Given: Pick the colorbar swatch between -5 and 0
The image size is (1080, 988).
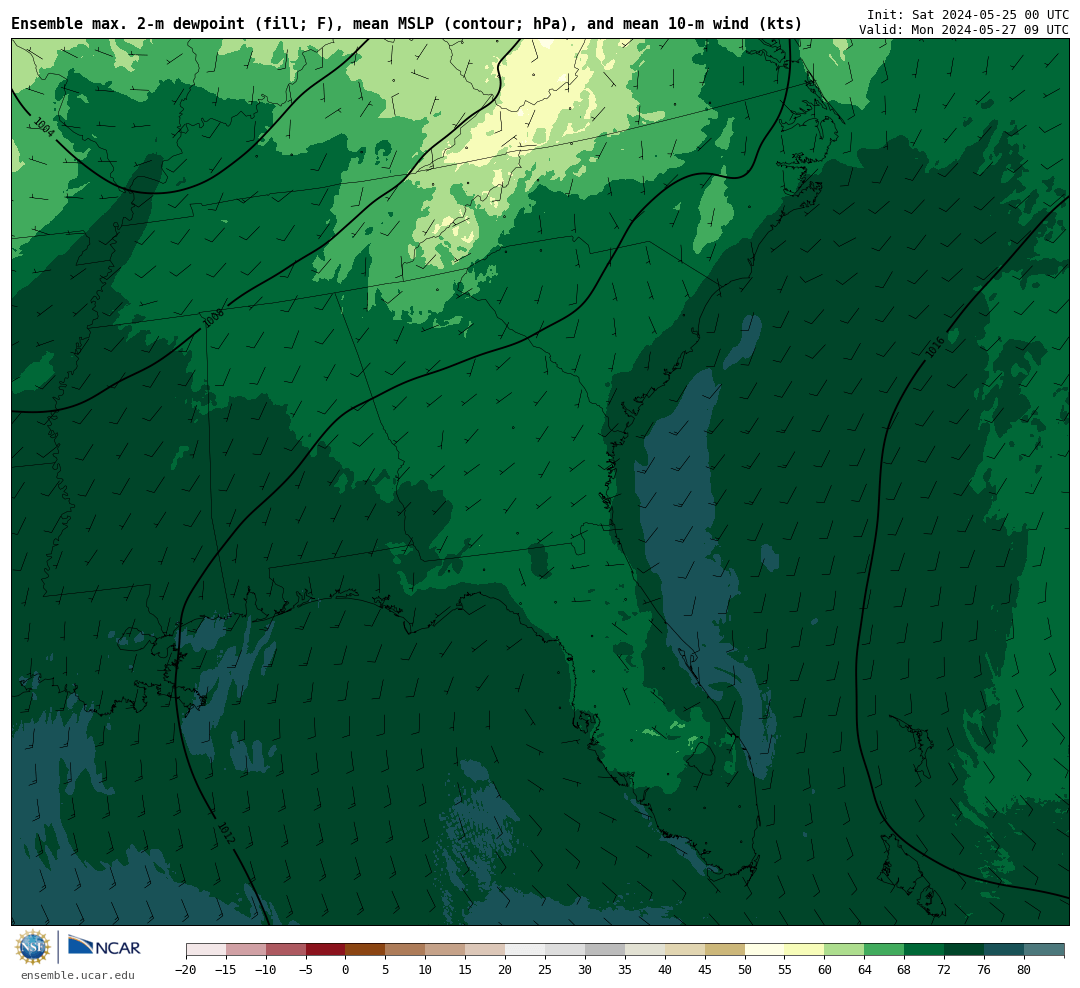Looking at the screenshot, I should point(325,950).
